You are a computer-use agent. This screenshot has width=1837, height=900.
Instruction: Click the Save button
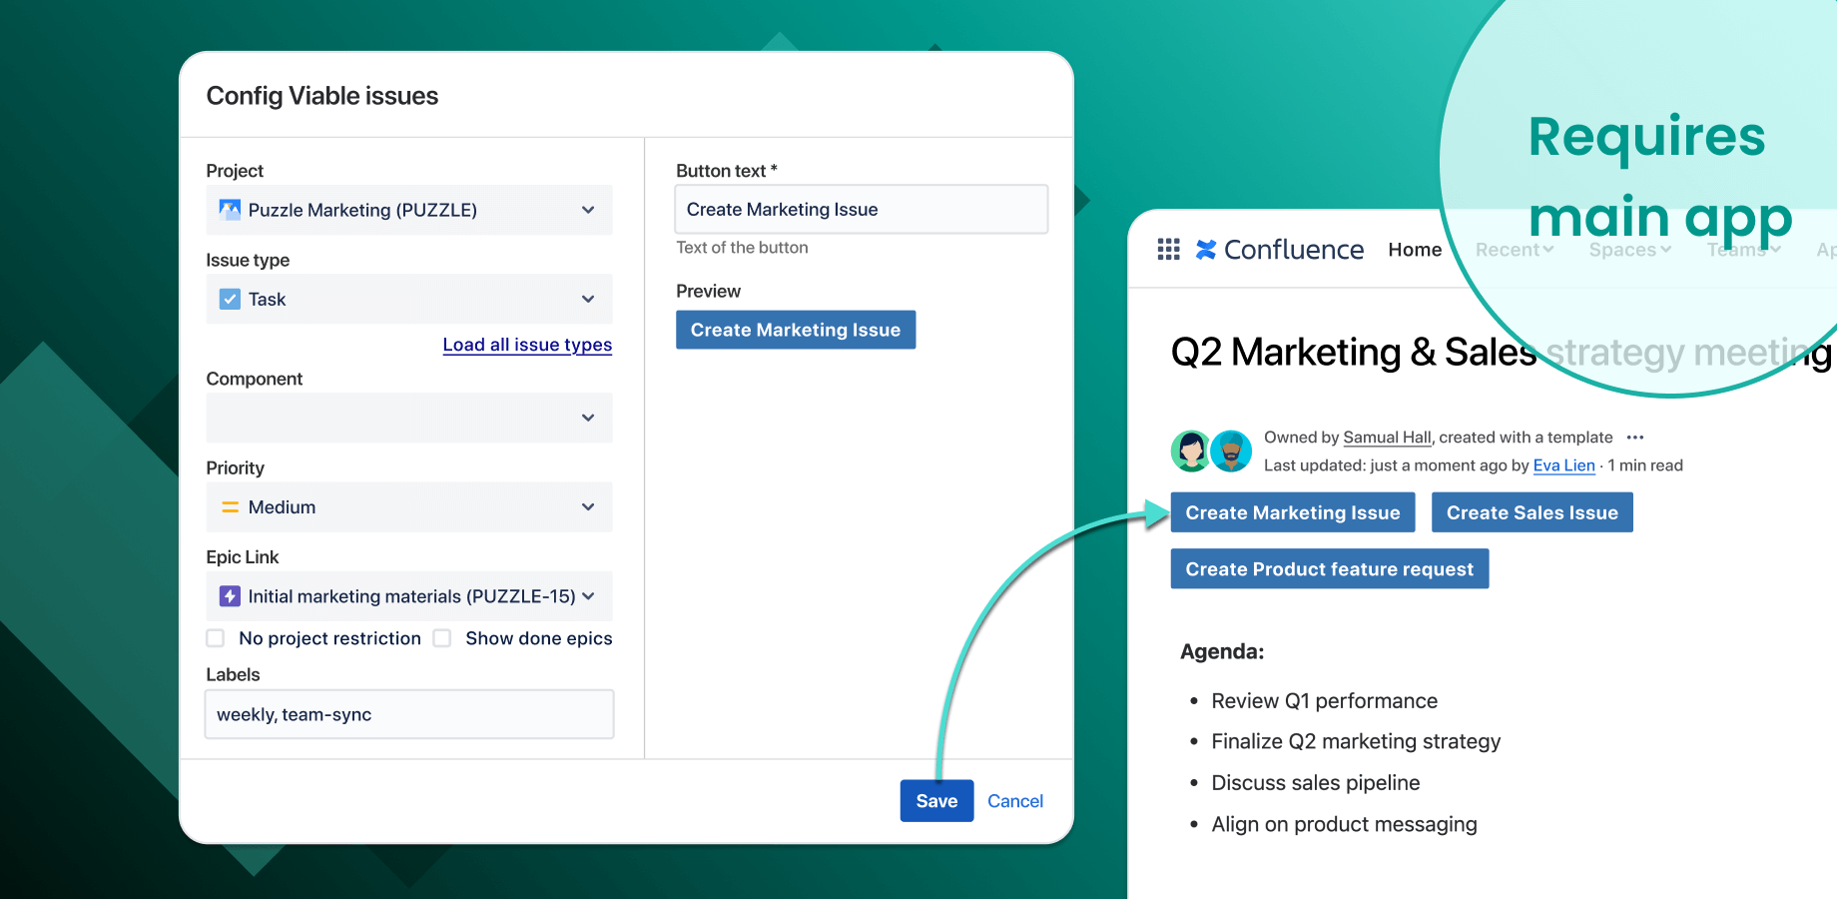936,801
